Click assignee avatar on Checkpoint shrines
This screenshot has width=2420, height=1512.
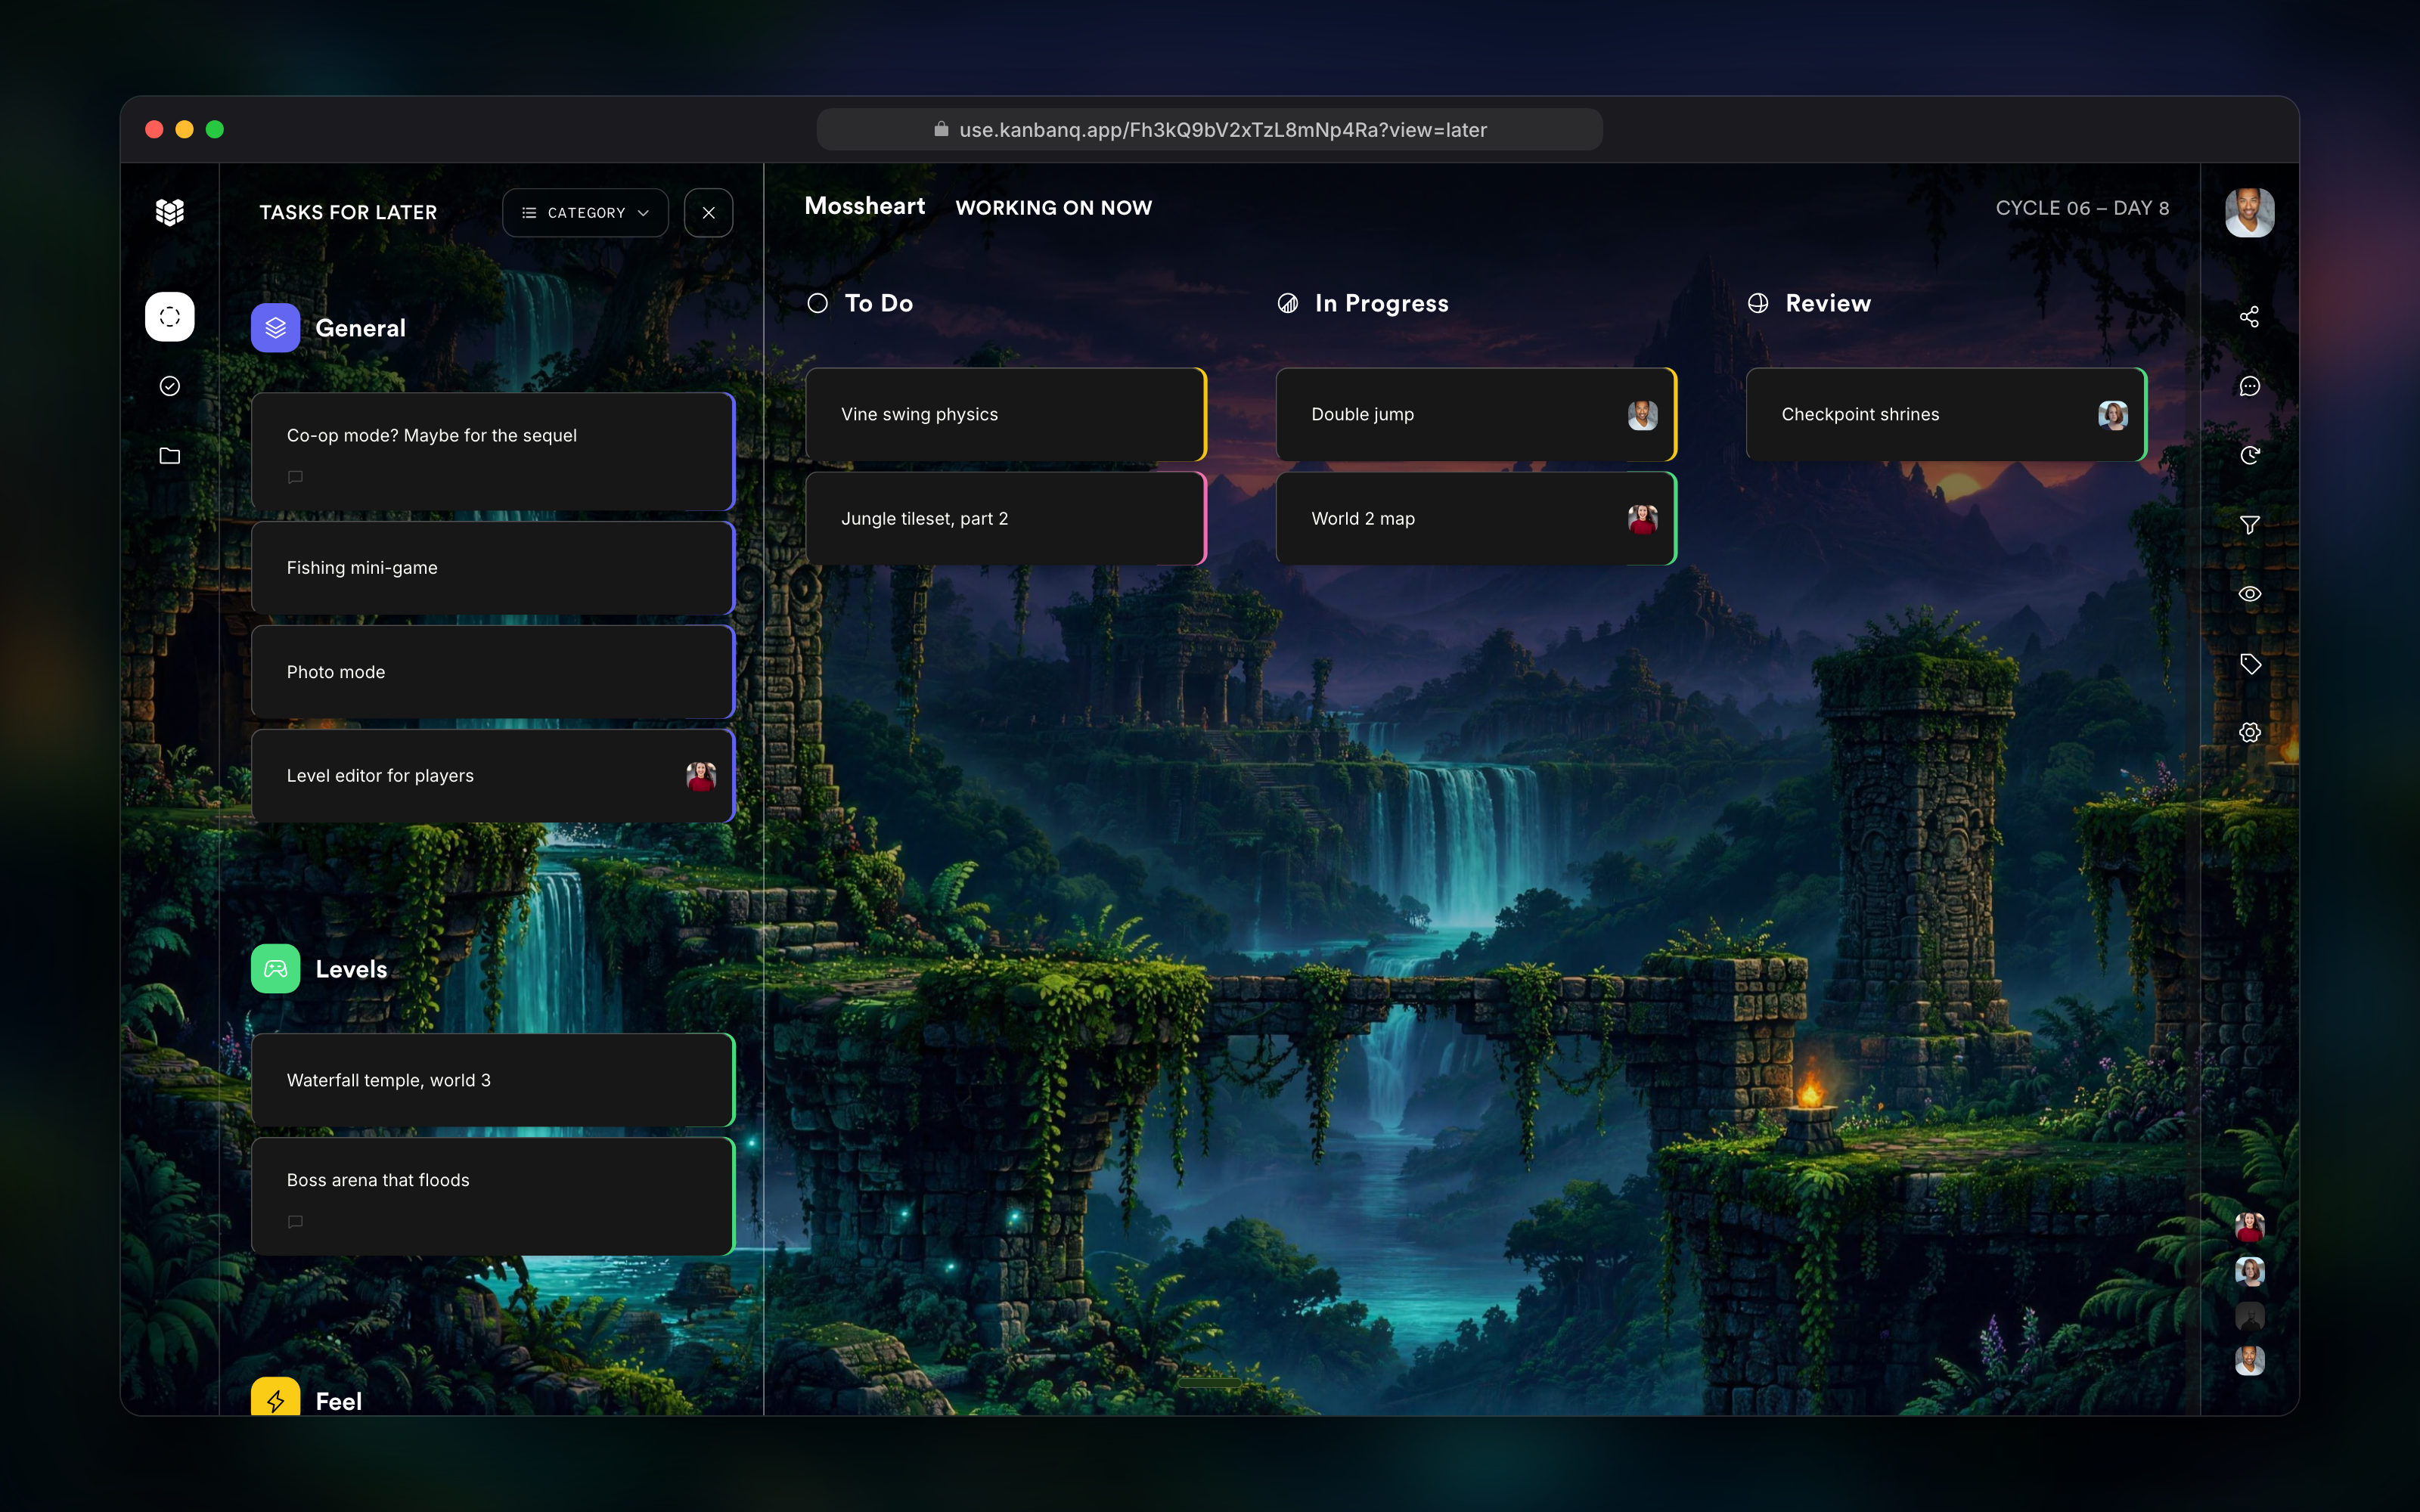pyautogui.click(x=2112, y=415)
